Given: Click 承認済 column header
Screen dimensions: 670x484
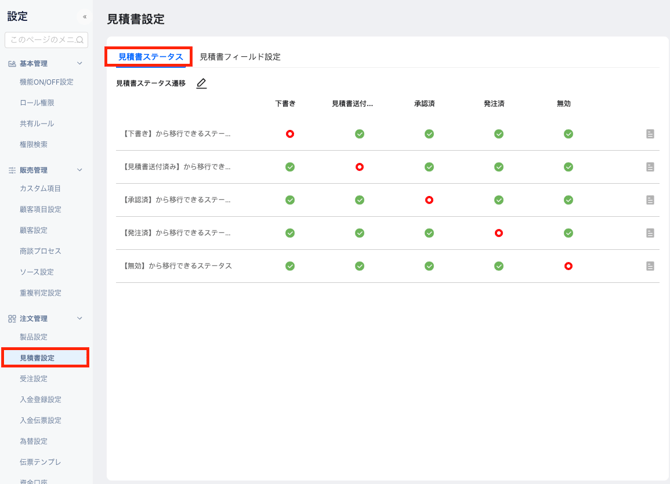Looking at the screenshot, I should pos(424,103).
